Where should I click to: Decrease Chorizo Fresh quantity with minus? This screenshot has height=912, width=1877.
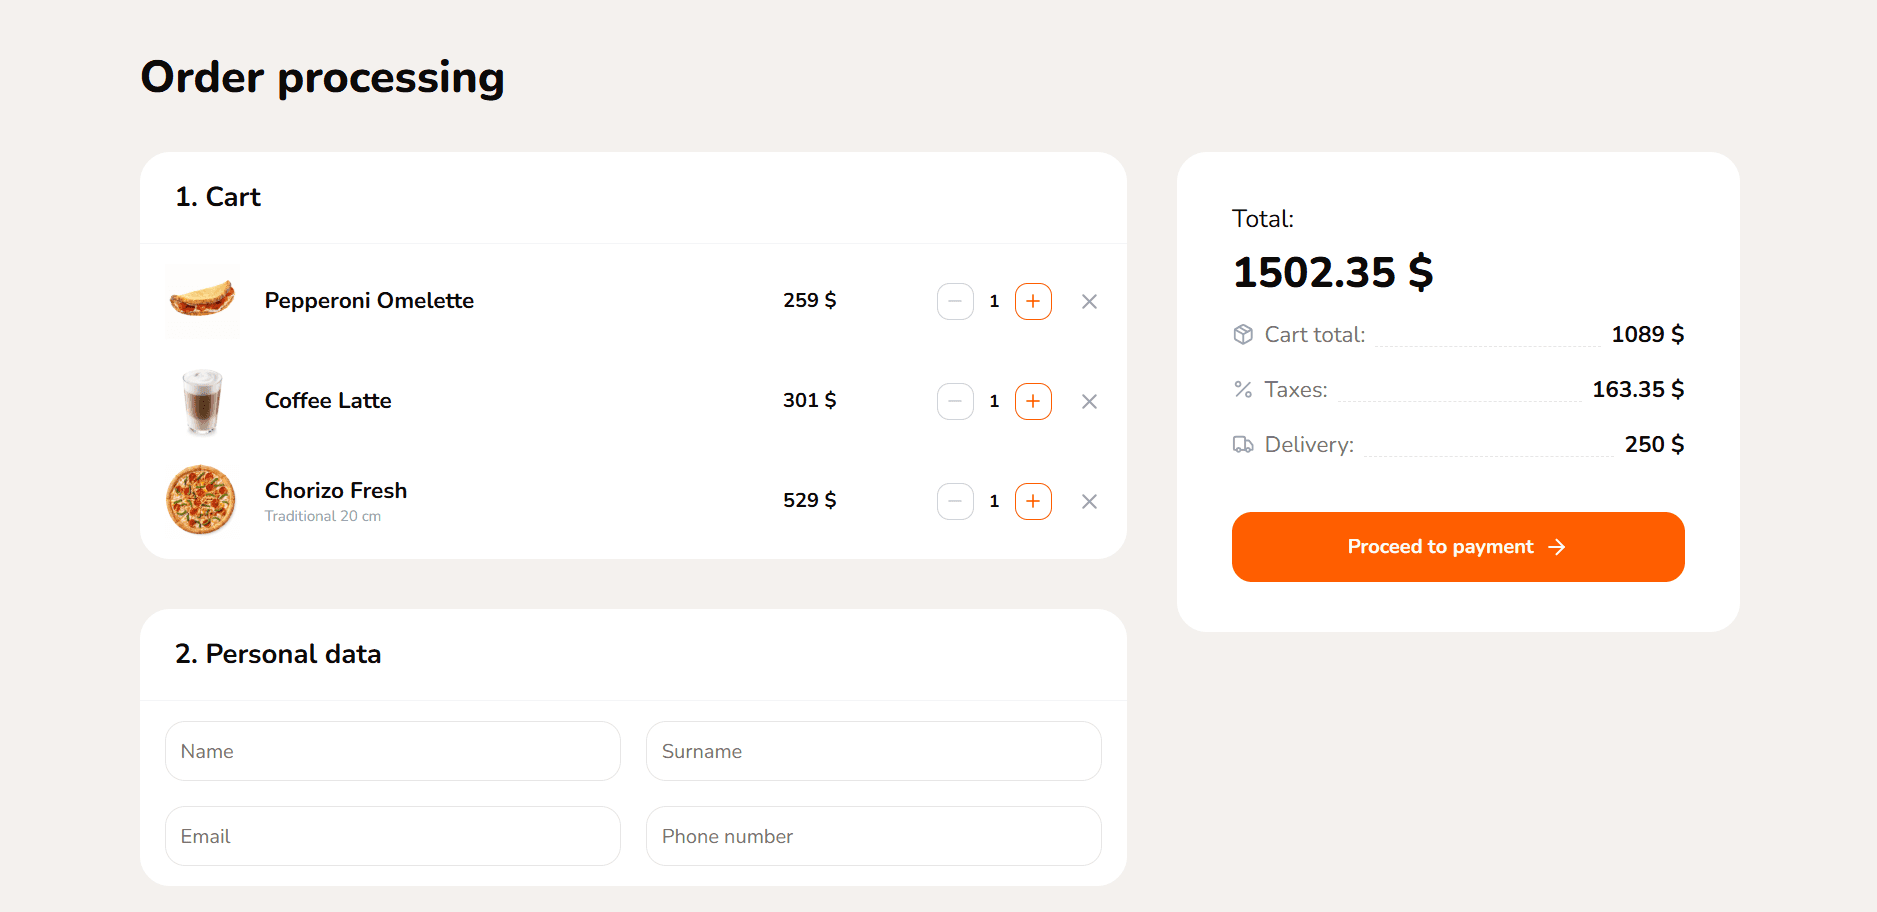point(955,501)
